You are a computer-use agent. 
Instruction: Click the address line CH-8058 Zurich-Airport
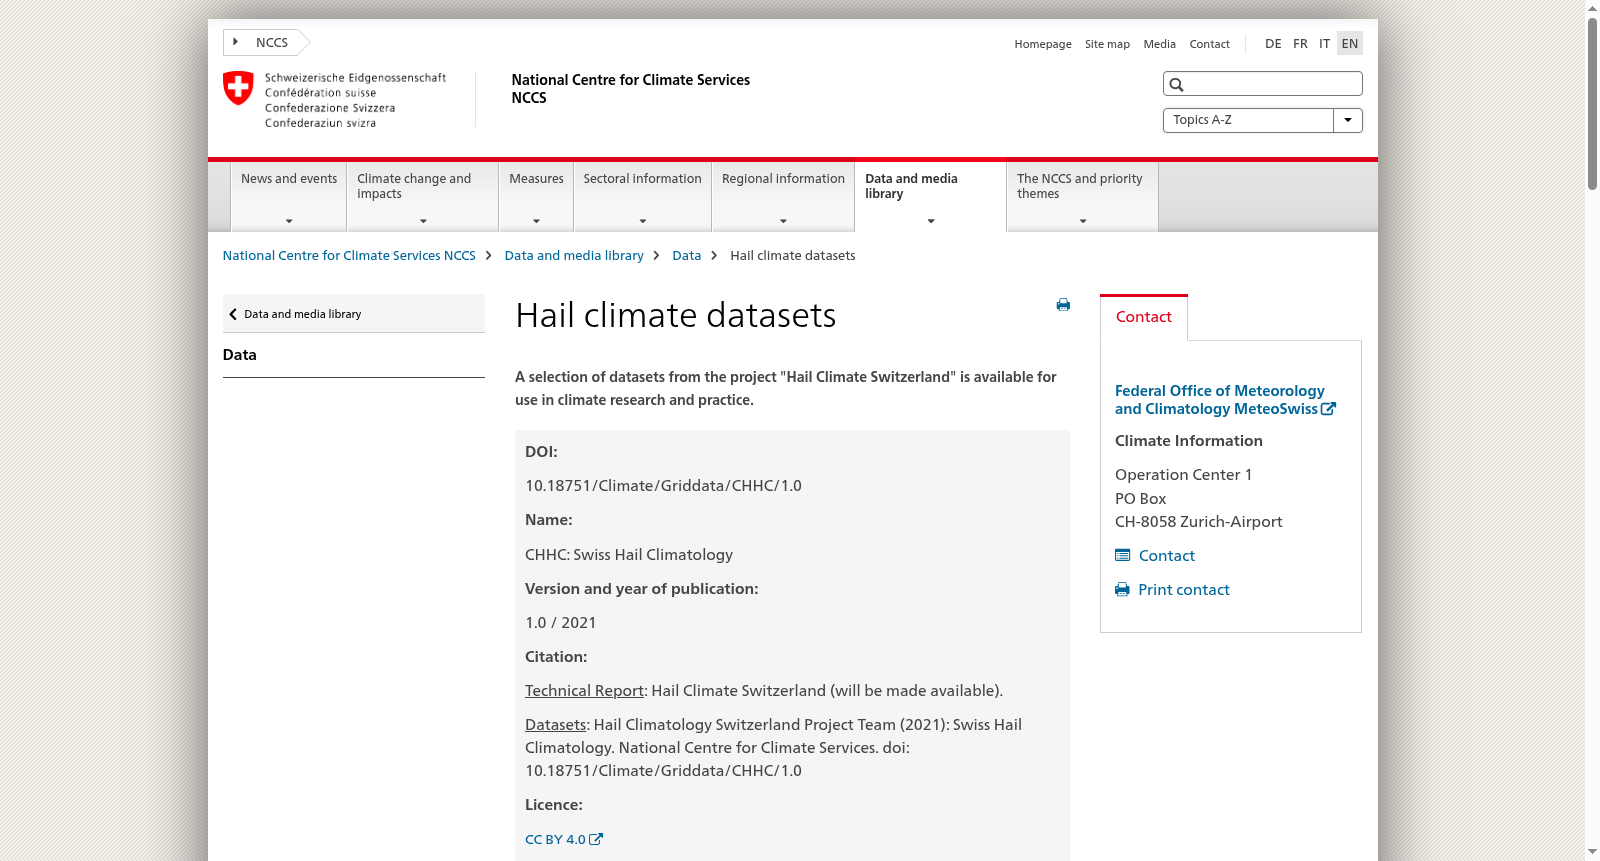1198,522
